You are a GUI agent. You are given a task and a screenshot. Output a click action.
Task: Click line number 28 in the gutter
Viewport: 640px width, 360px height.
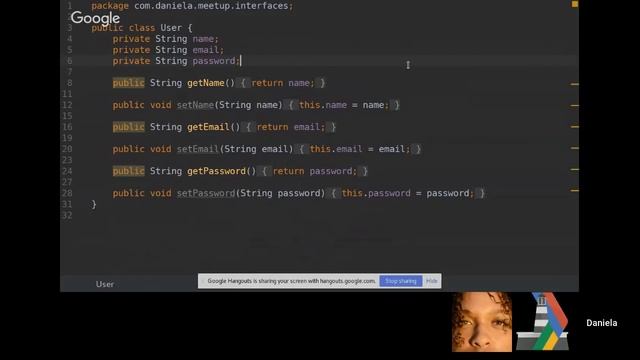67,193
